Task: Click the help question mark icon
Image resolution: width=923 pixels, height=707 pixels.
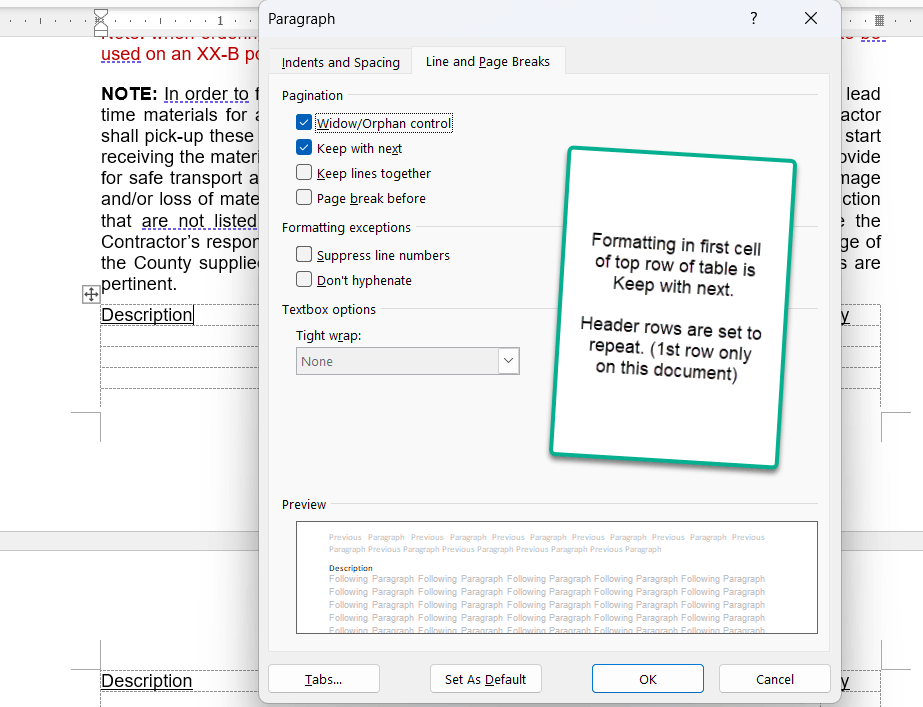Action: (x=753, y=19)
